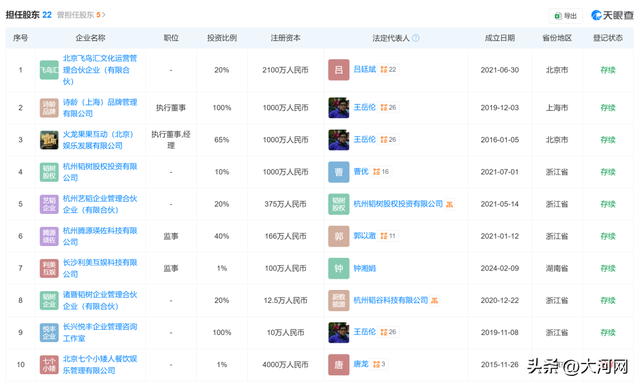Open legal representative 郭以澈 profile
The height and width of the screenshot is (386, 640).
[364, 235]
